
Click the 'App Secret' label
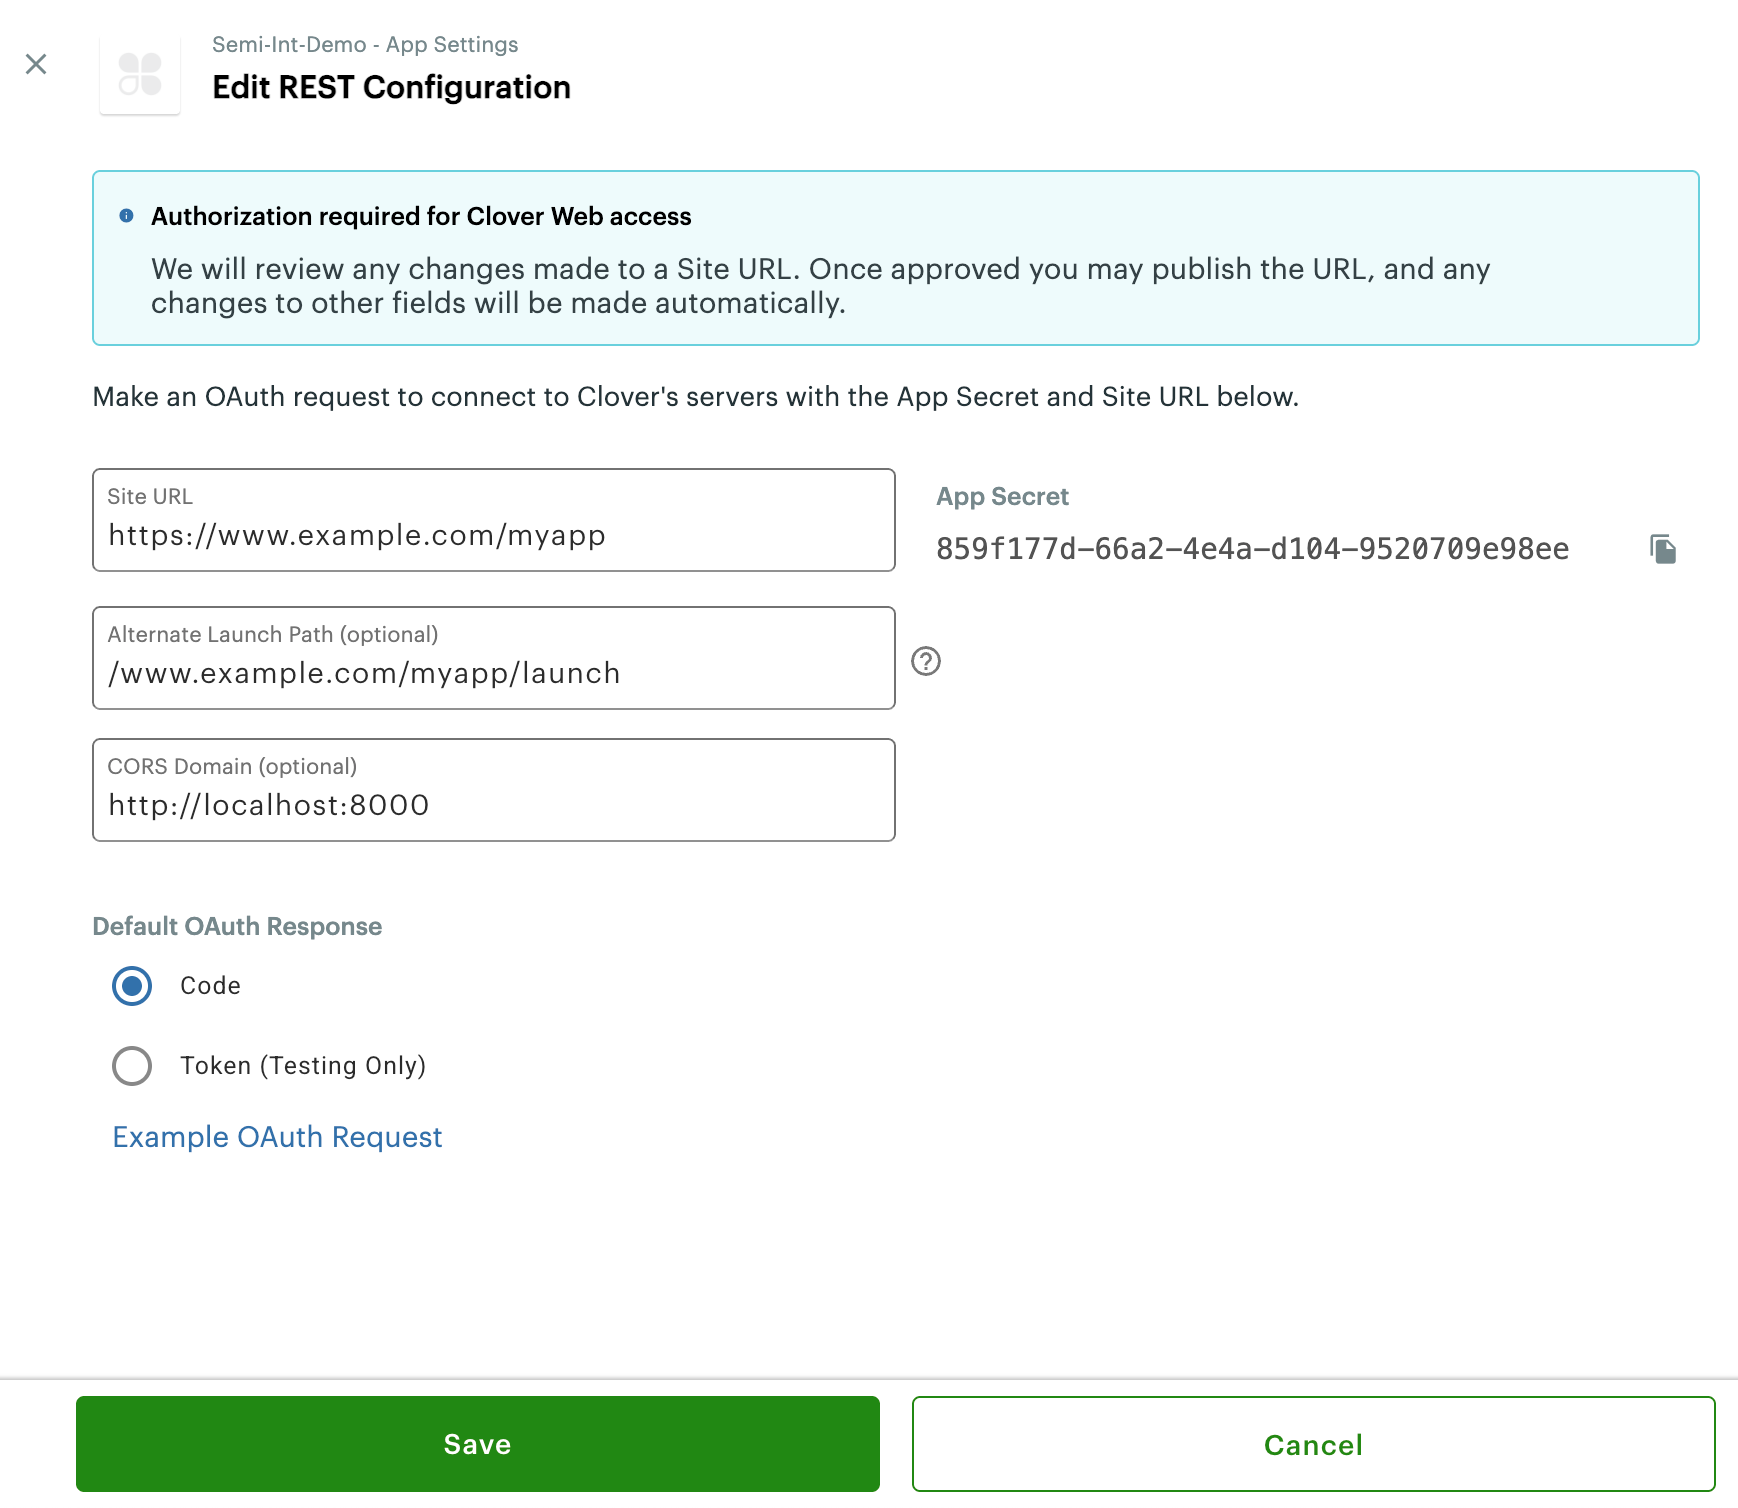[1002, 497]
